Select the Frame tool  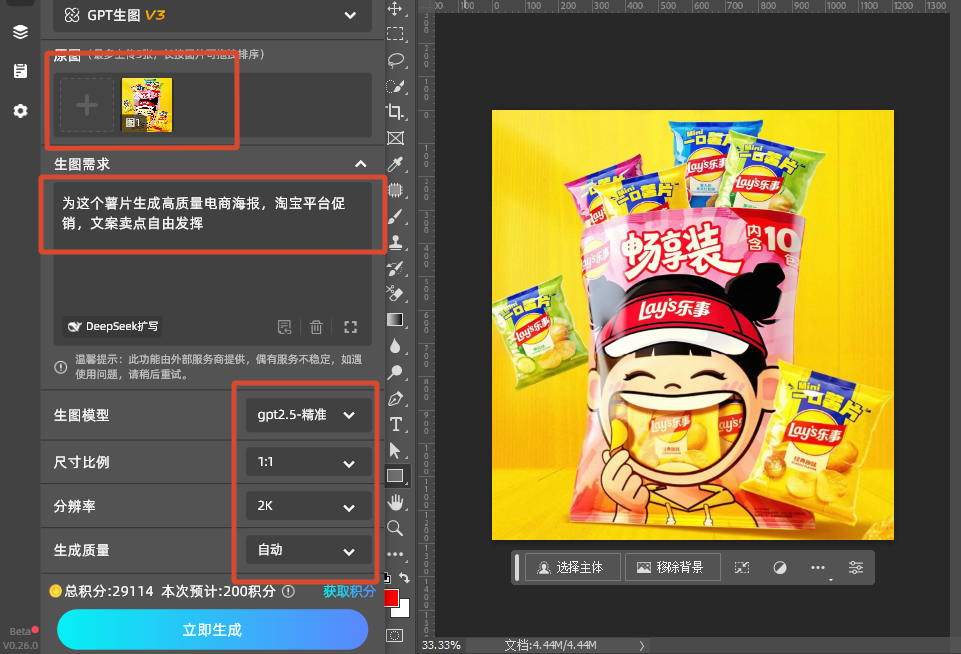coord(395,138)
